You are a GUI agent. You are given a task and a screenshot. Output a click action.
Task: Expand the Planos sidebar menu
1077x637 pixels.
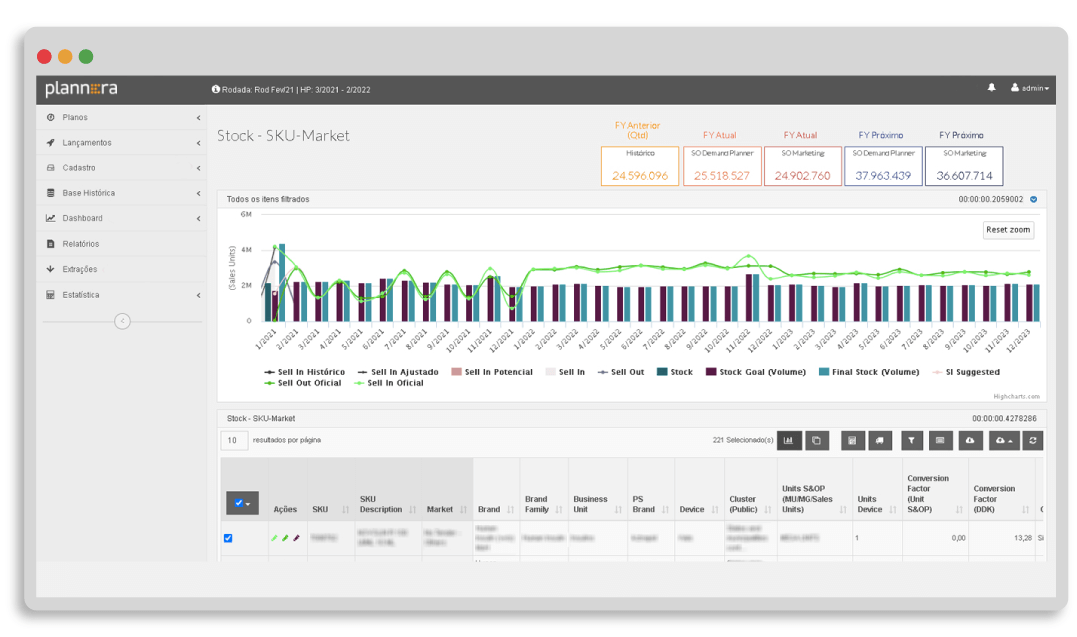(122, 118)
